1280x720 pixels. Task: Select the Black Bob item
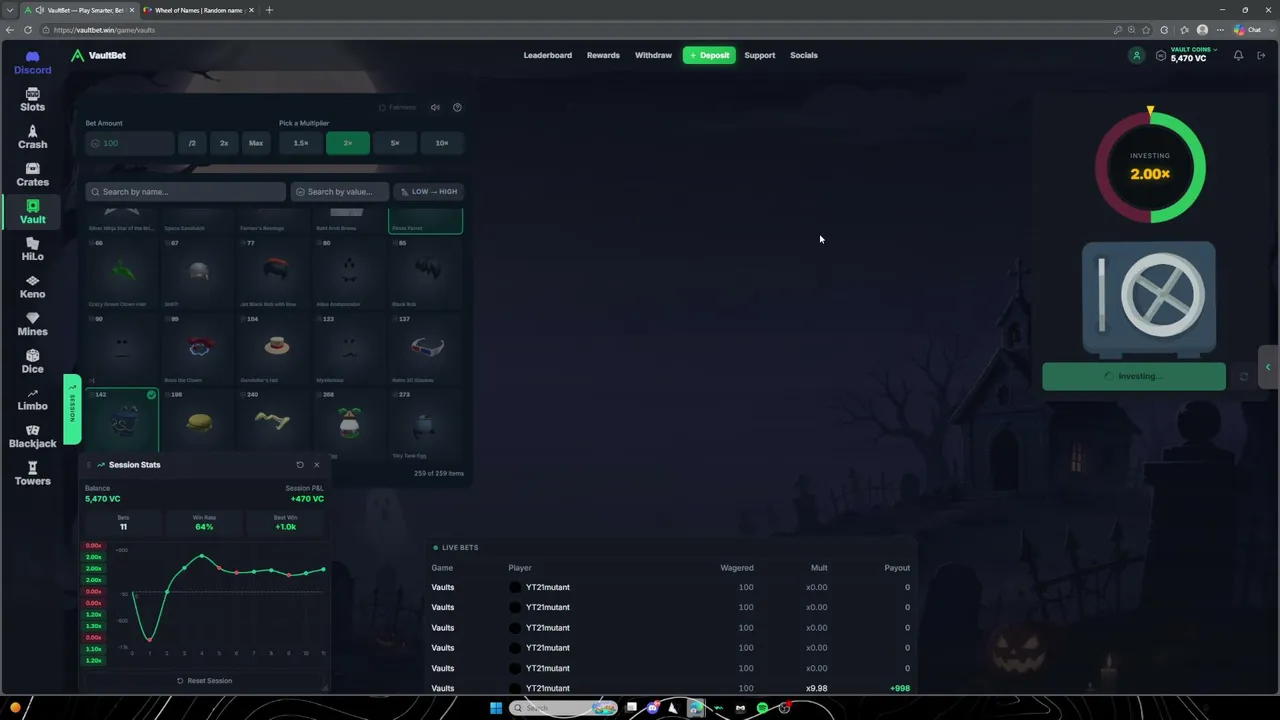[426, 272]
